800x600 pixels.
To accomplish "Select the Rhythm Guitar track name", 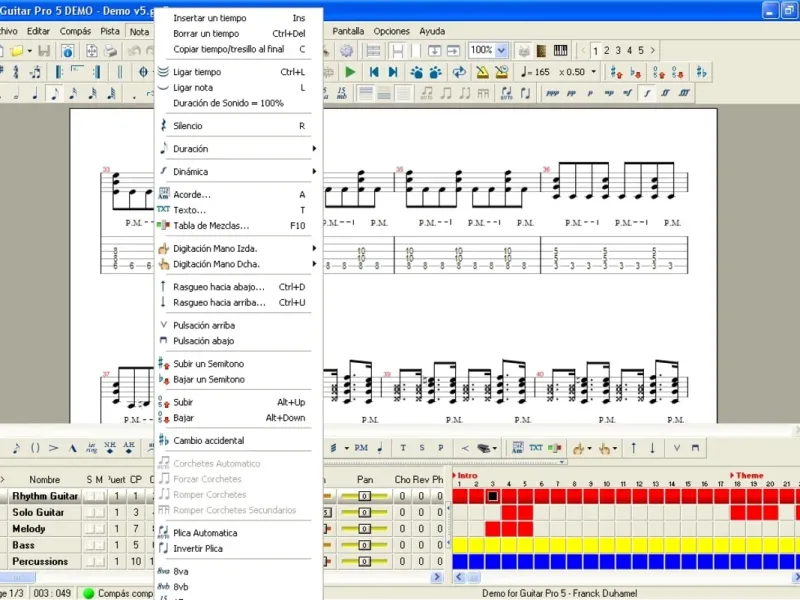I will (x=45, y=496).
